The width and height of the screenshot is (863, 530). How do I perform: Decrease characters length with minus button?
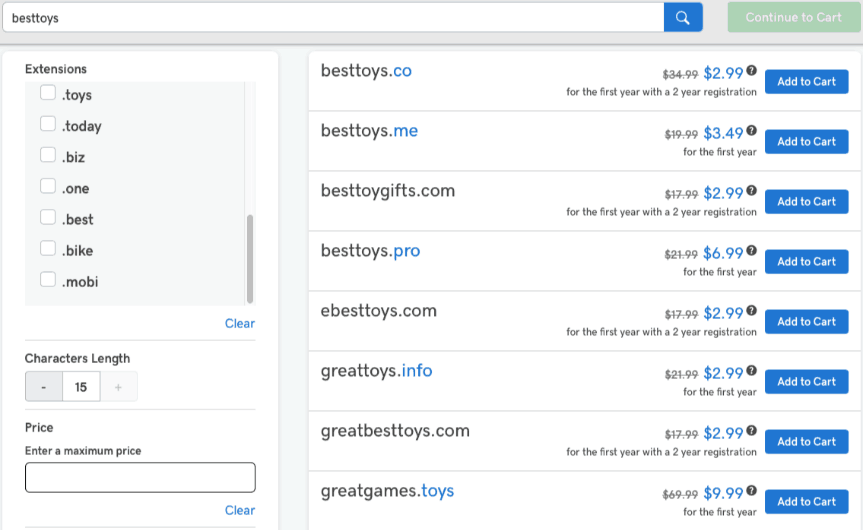[44, 387]
